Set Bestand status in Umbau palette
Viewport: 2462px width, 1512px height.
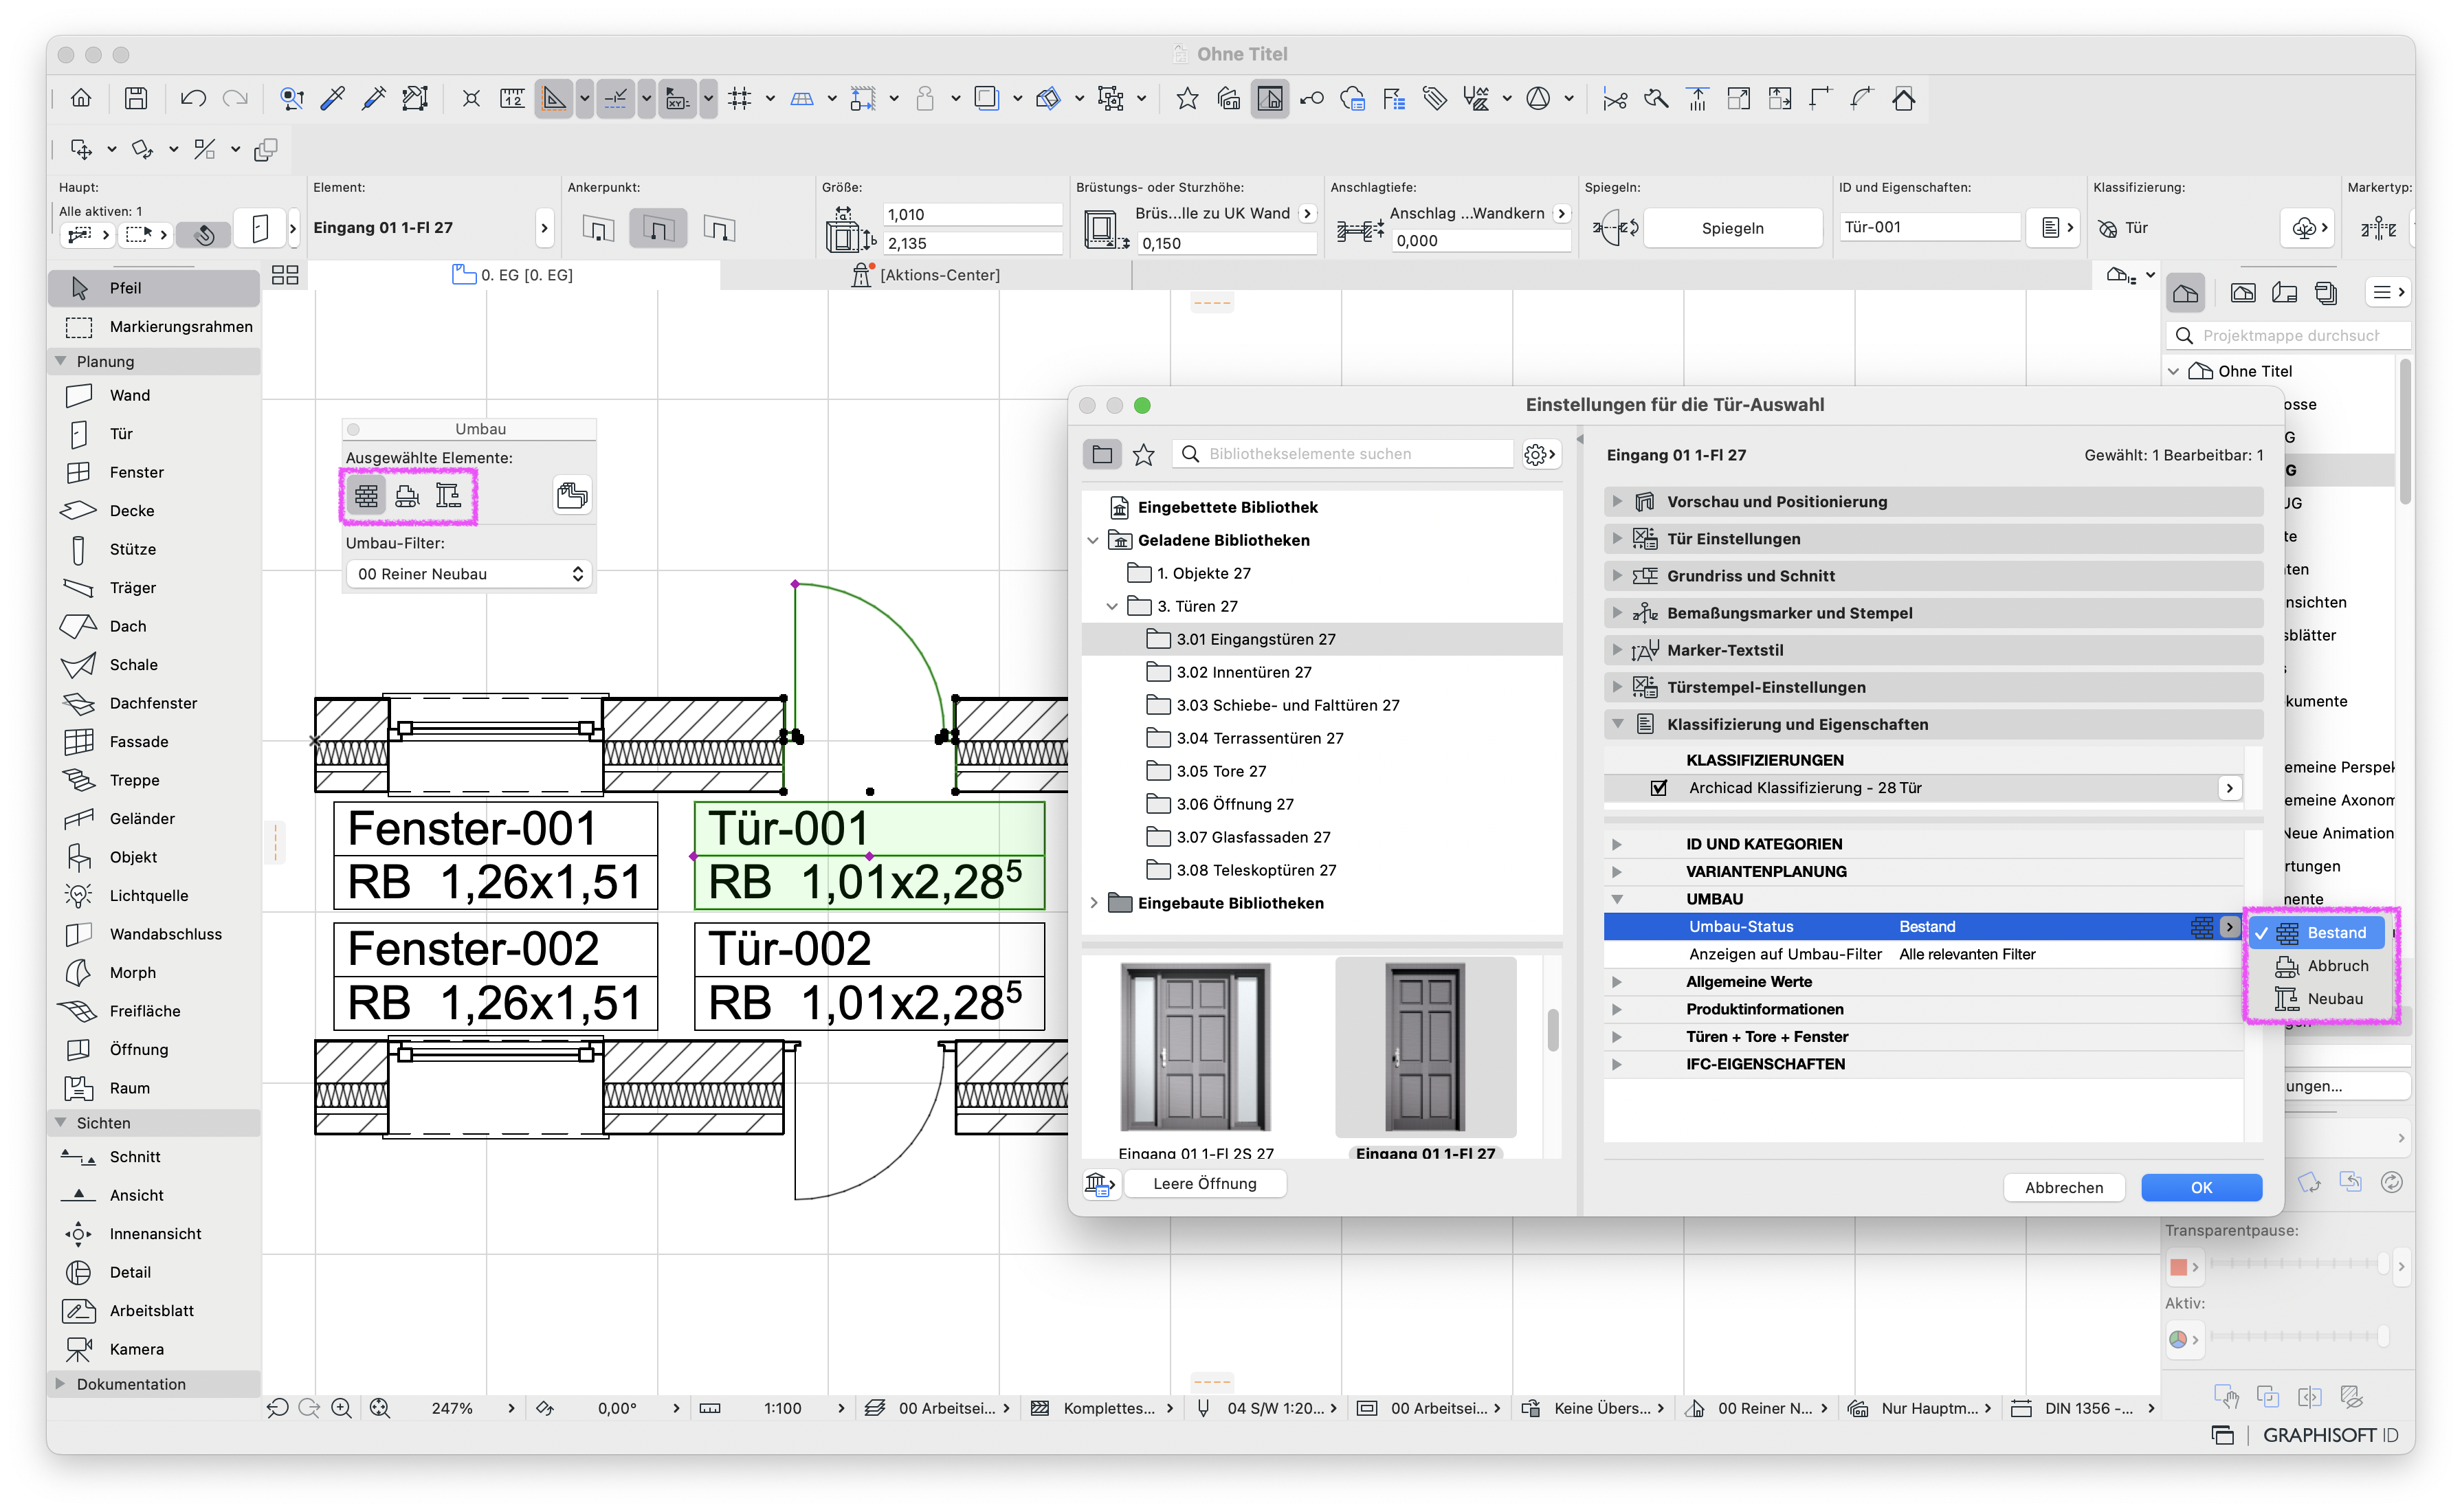tap(367, 495)
